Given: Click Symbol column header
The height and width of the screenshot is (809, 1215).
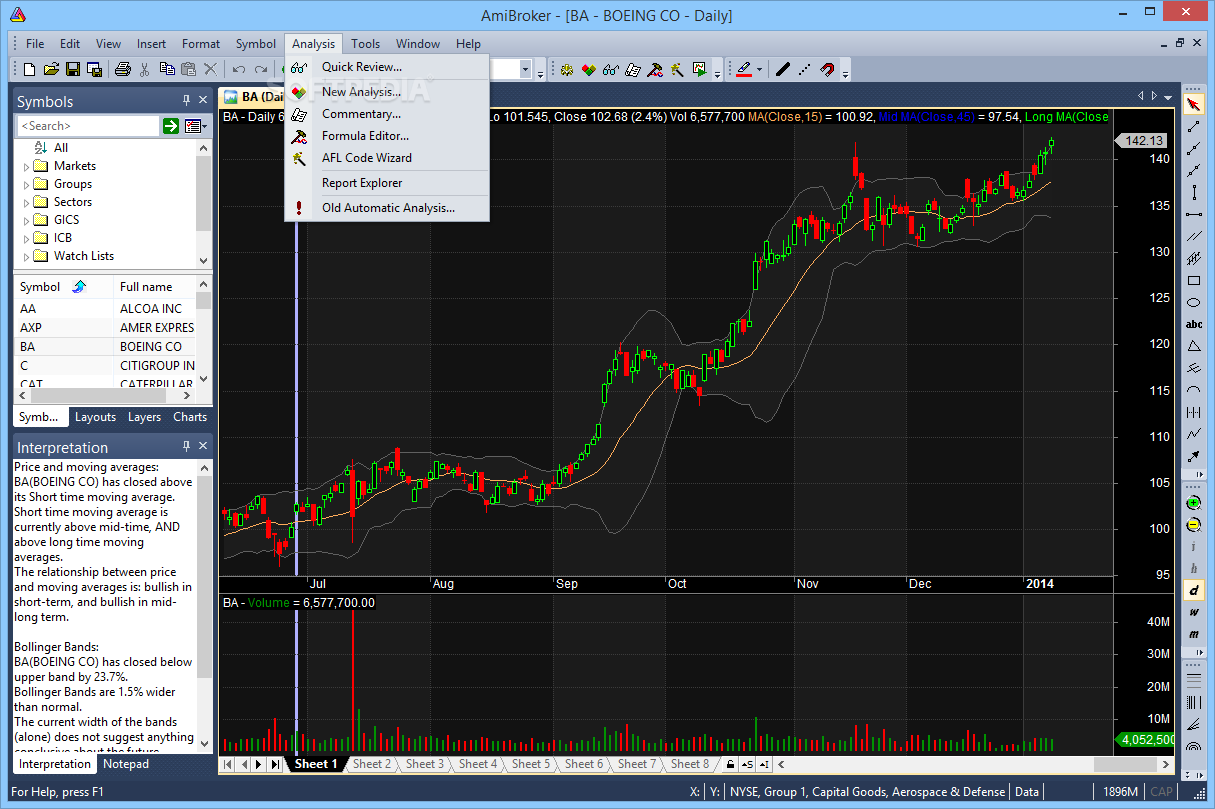Looking at the screenshot, I should (x=63, y=287).
